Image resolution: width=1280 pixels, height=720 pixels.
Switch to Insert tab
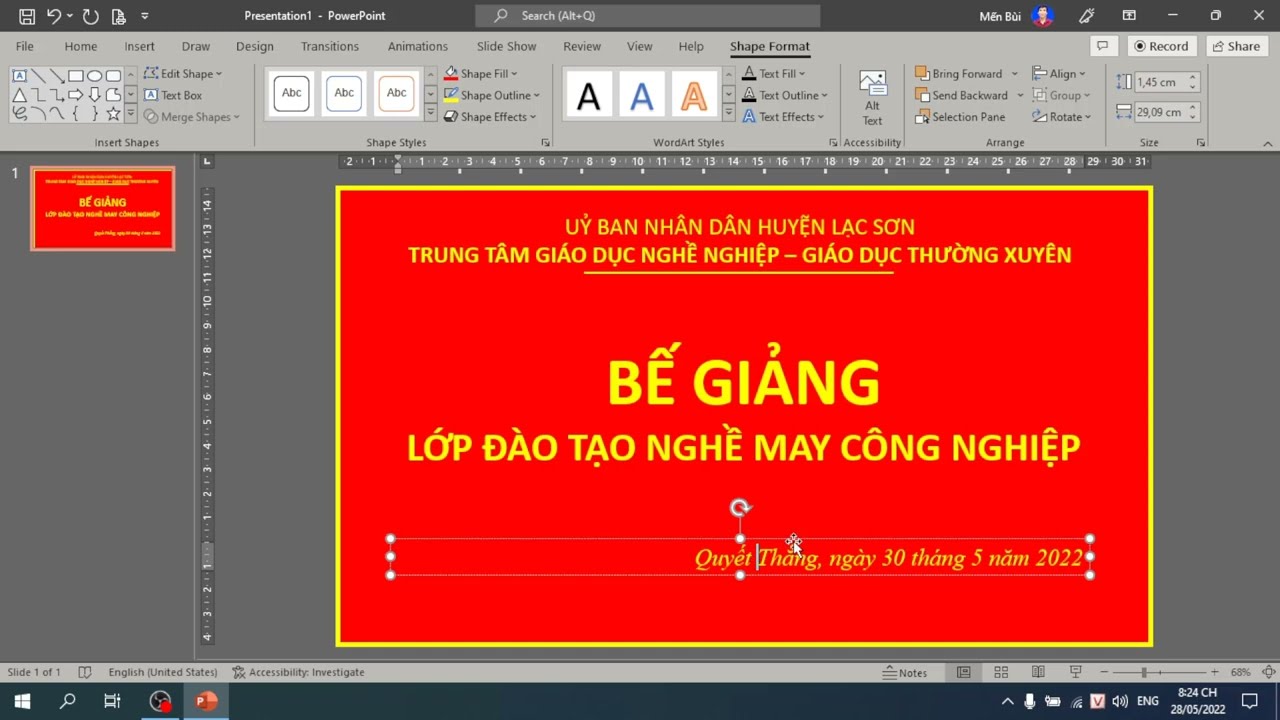[139, 46]
